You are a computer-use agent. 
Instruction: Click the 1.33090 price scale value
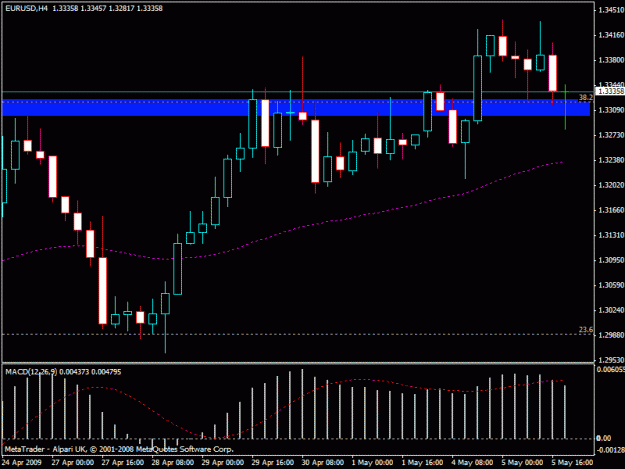click(x=611, y=110)
